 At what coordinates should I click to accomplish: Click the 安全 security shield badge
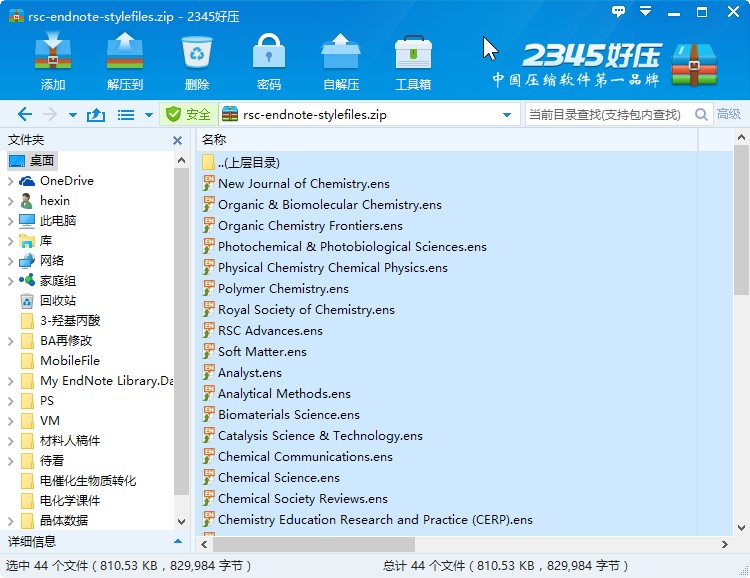[x=188, y=114]
